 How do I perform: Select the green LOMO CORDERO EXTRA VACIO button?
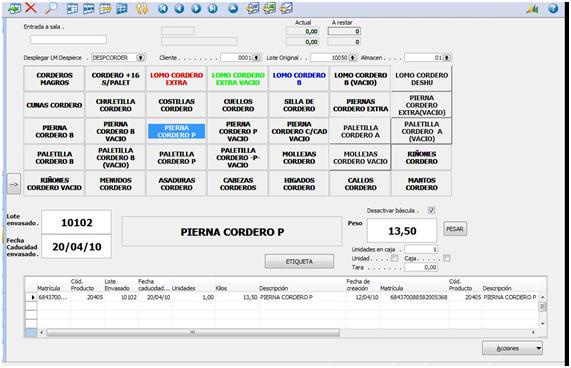(238, 79)
